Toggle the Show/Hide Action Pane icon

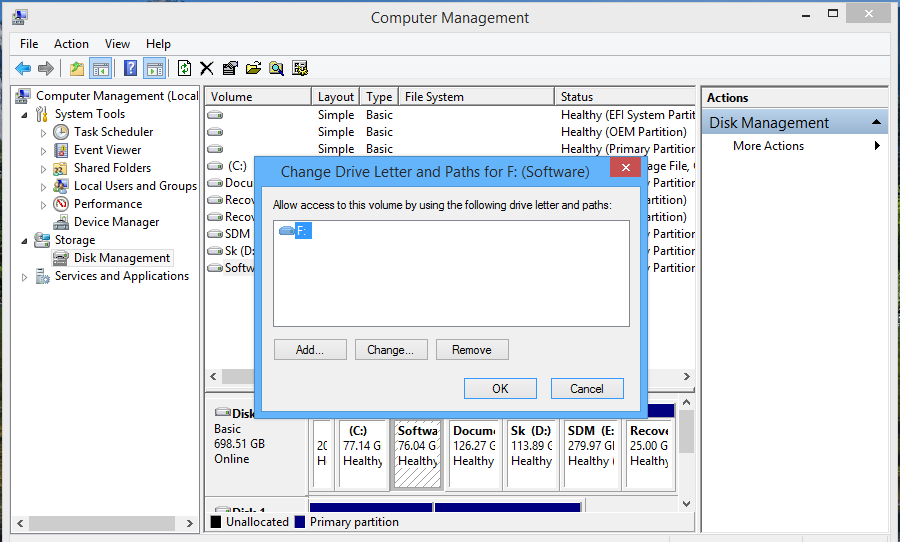pyautogui.click(x=155, y=69)
